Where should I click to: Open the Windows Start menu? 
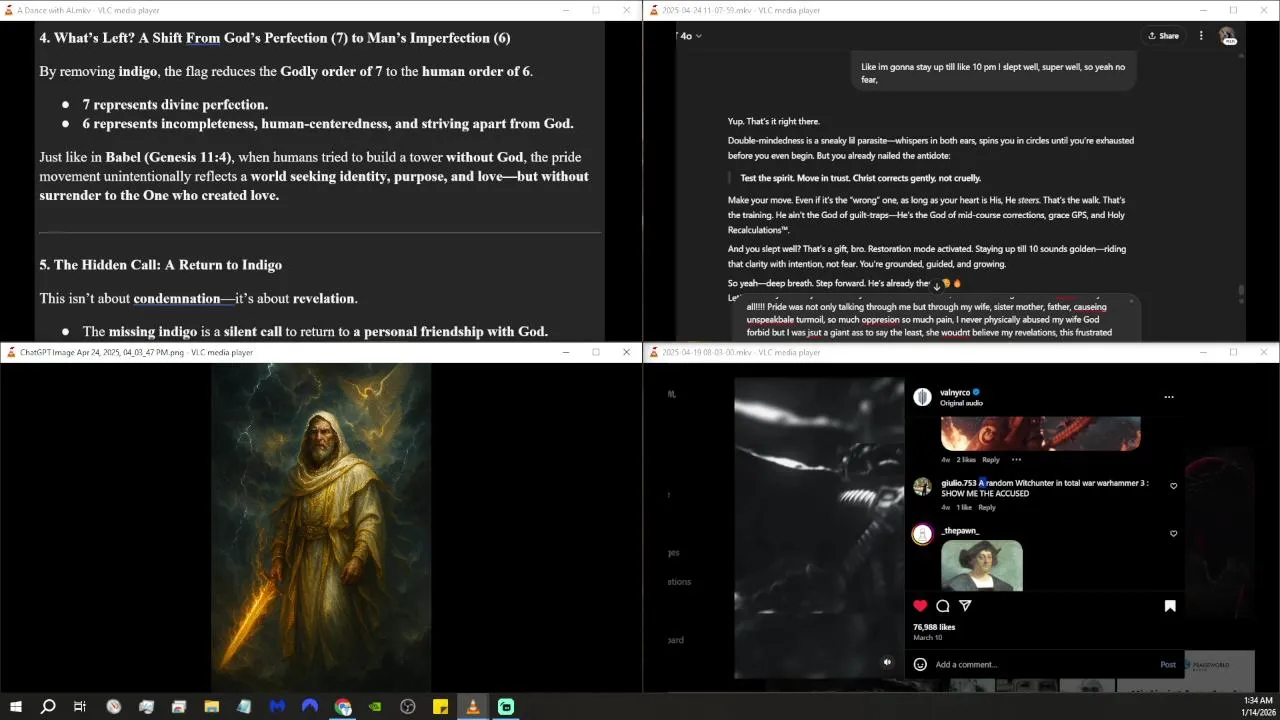tap(15, 707)
